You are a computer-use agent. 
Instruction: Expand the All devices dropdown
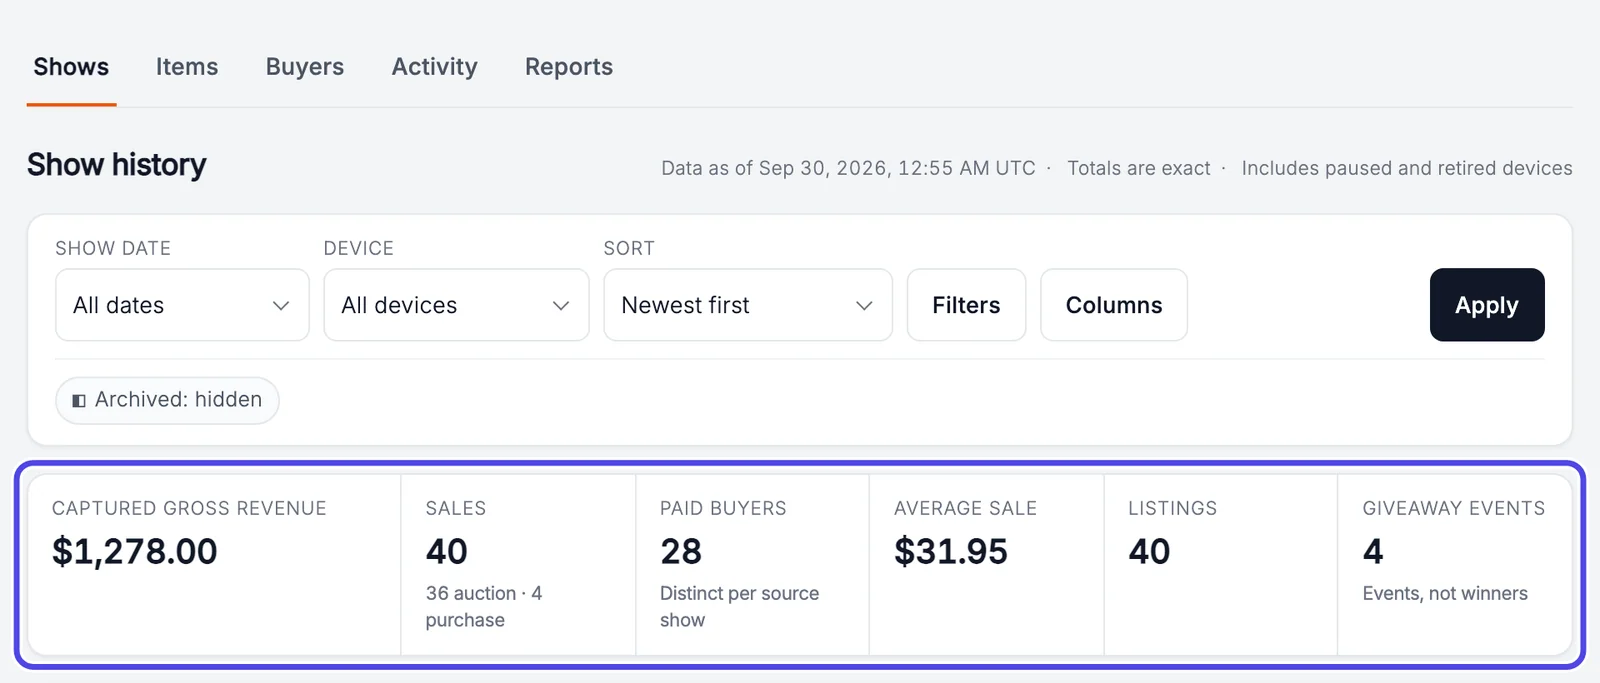(x=456, y=305)
